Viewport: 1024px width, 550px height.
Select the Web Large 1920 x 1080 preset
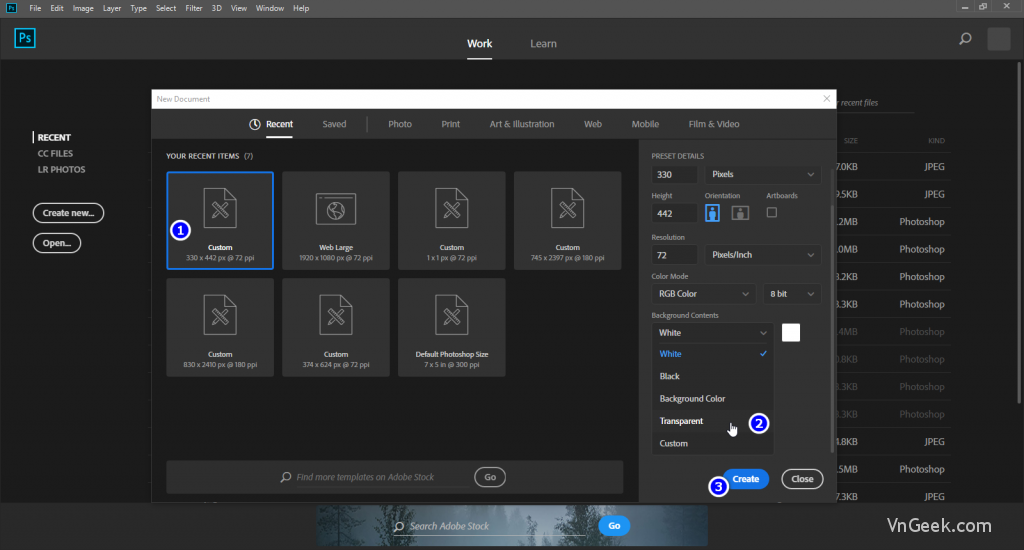[x=336, y=220]
